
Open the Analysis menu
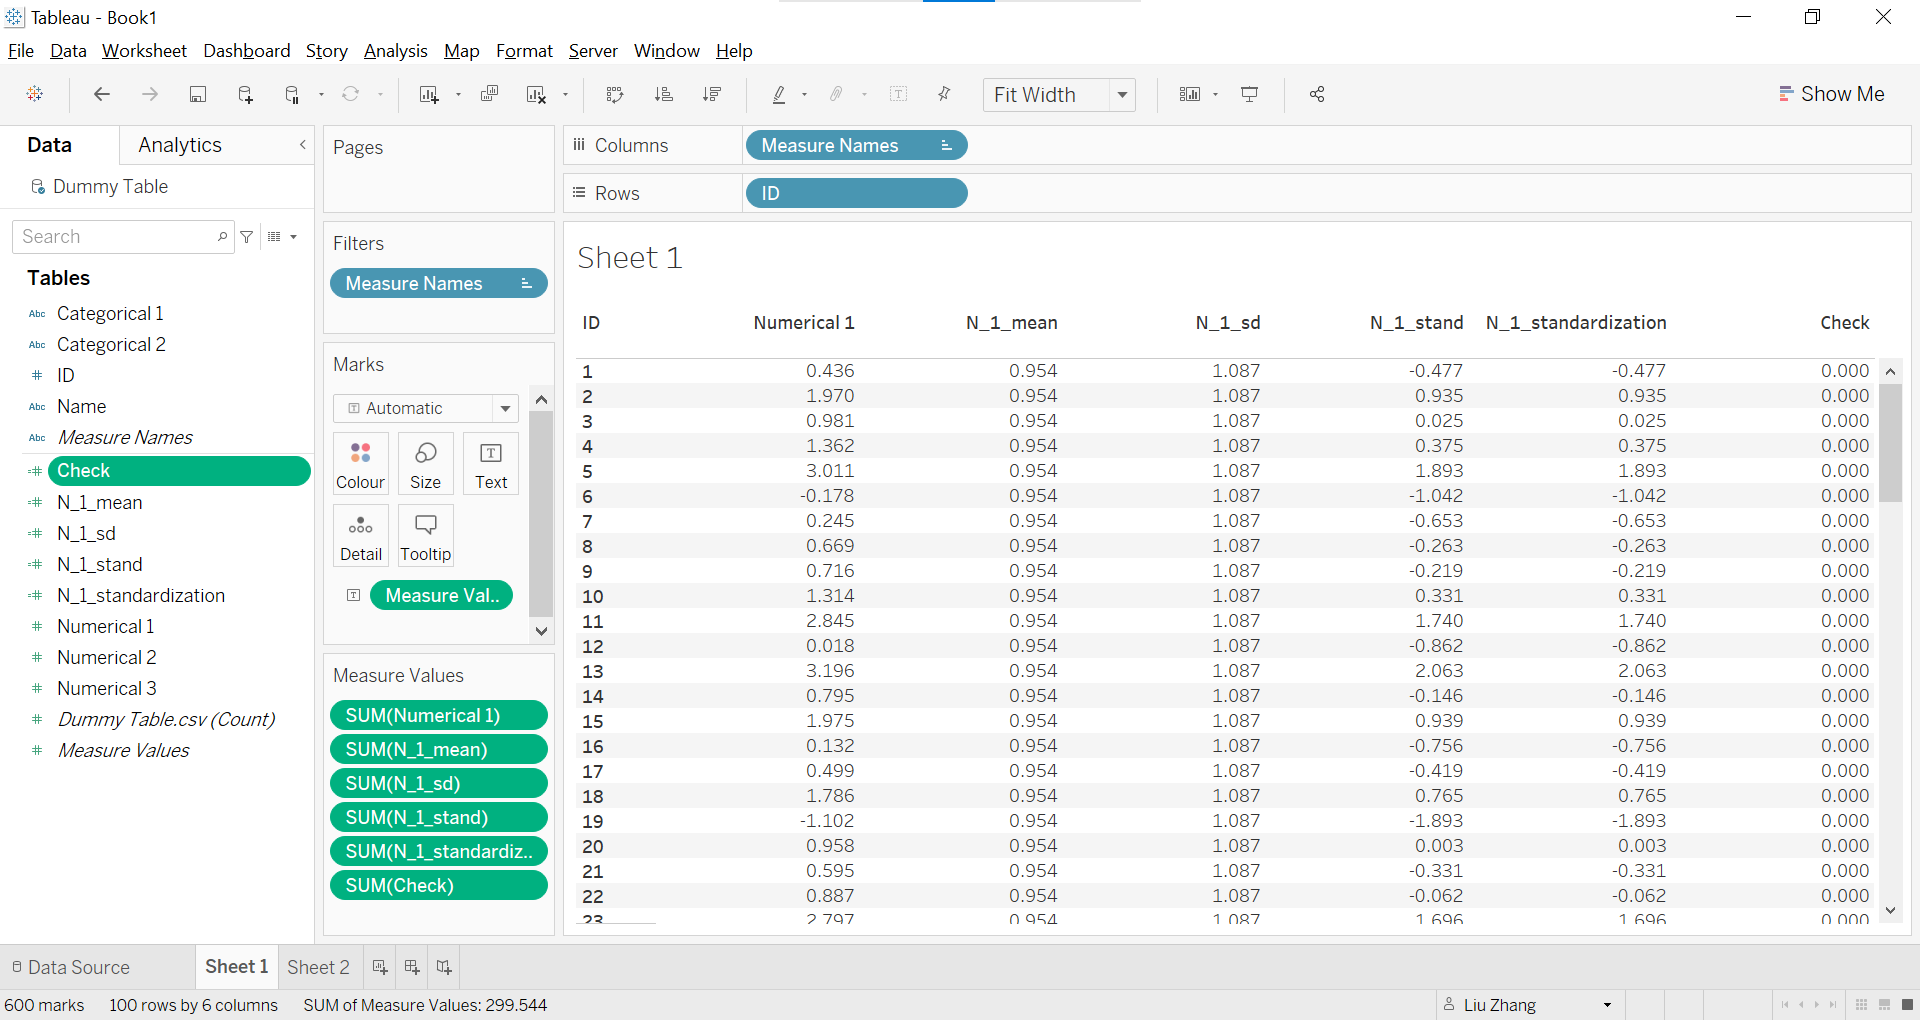(x=395, y=51)
